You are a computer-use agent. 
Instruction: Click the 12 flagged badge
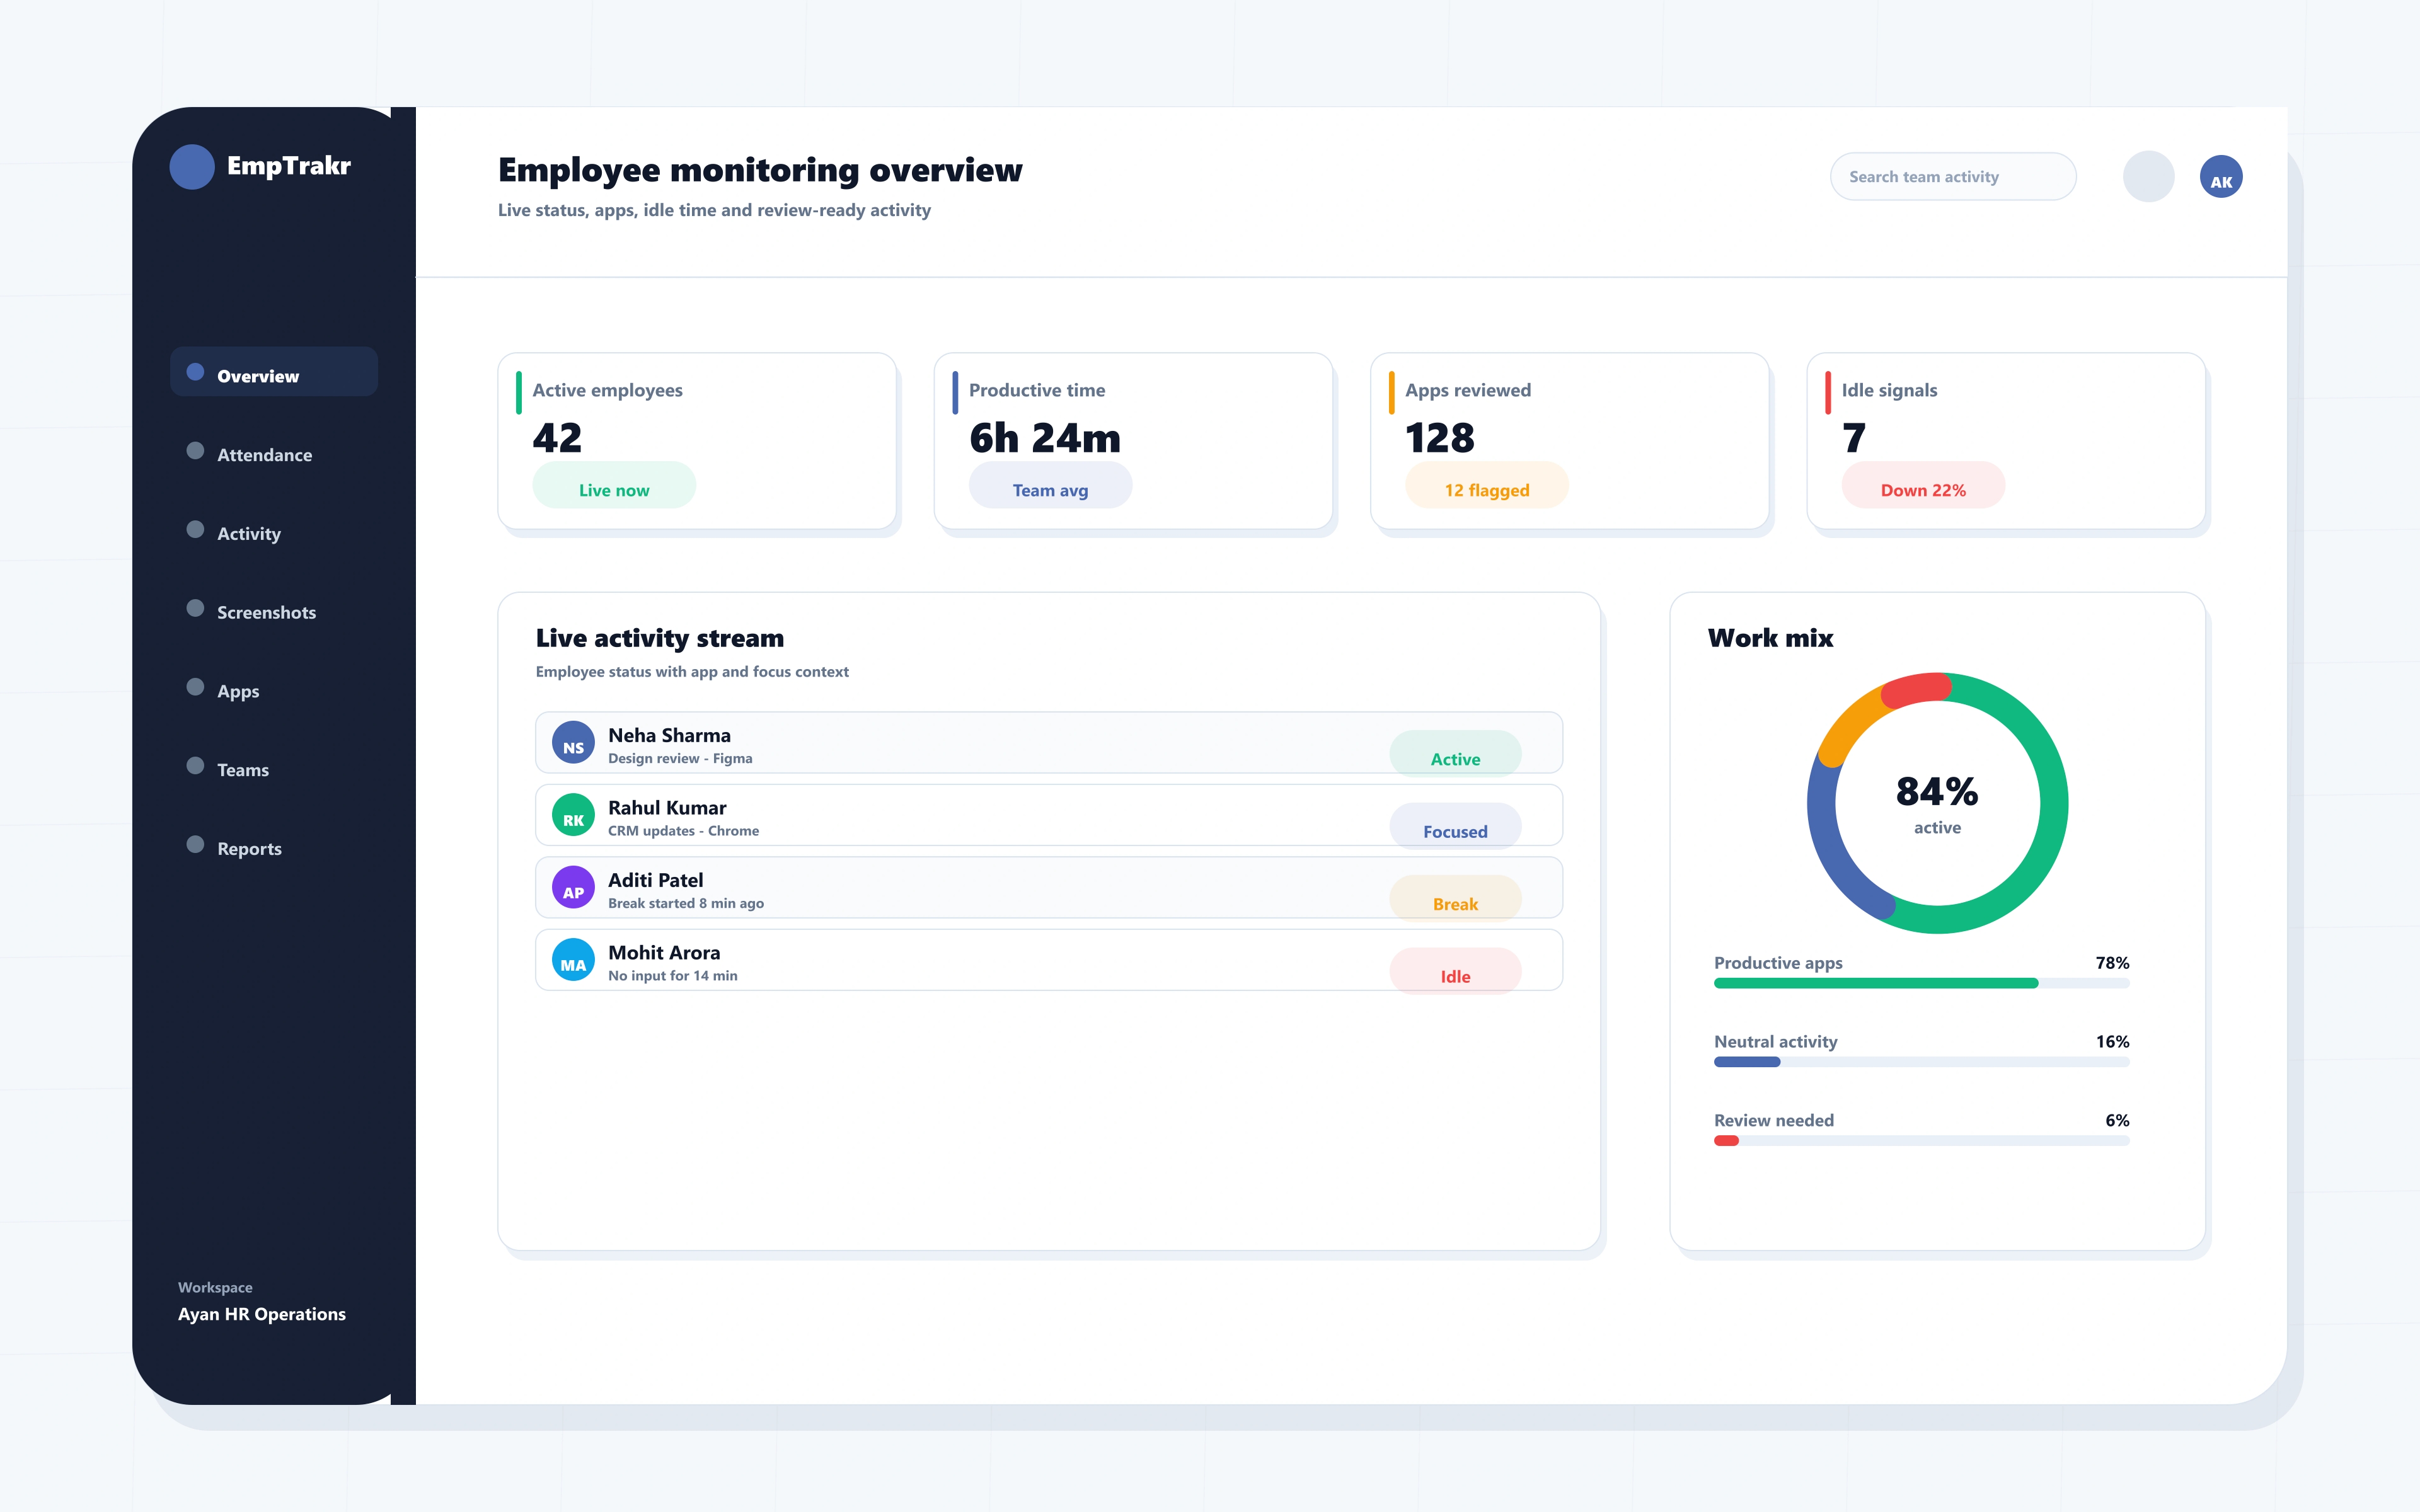tap(1487, 486)
